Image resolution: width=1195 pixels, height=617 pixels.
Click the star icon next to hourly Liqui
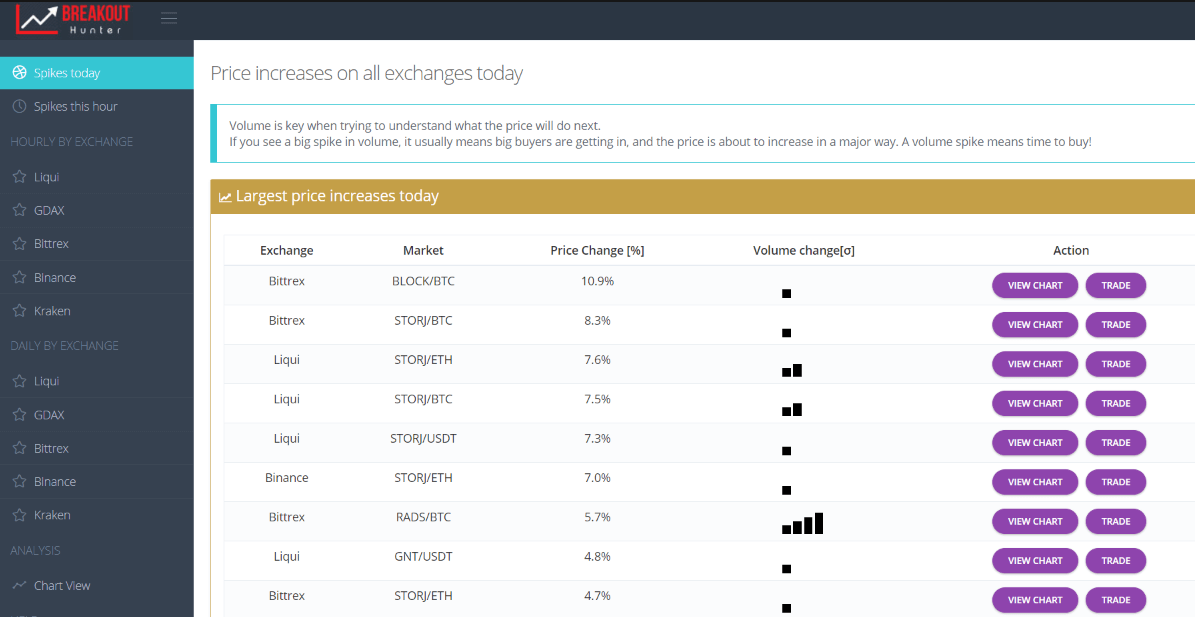pos(20,177)
